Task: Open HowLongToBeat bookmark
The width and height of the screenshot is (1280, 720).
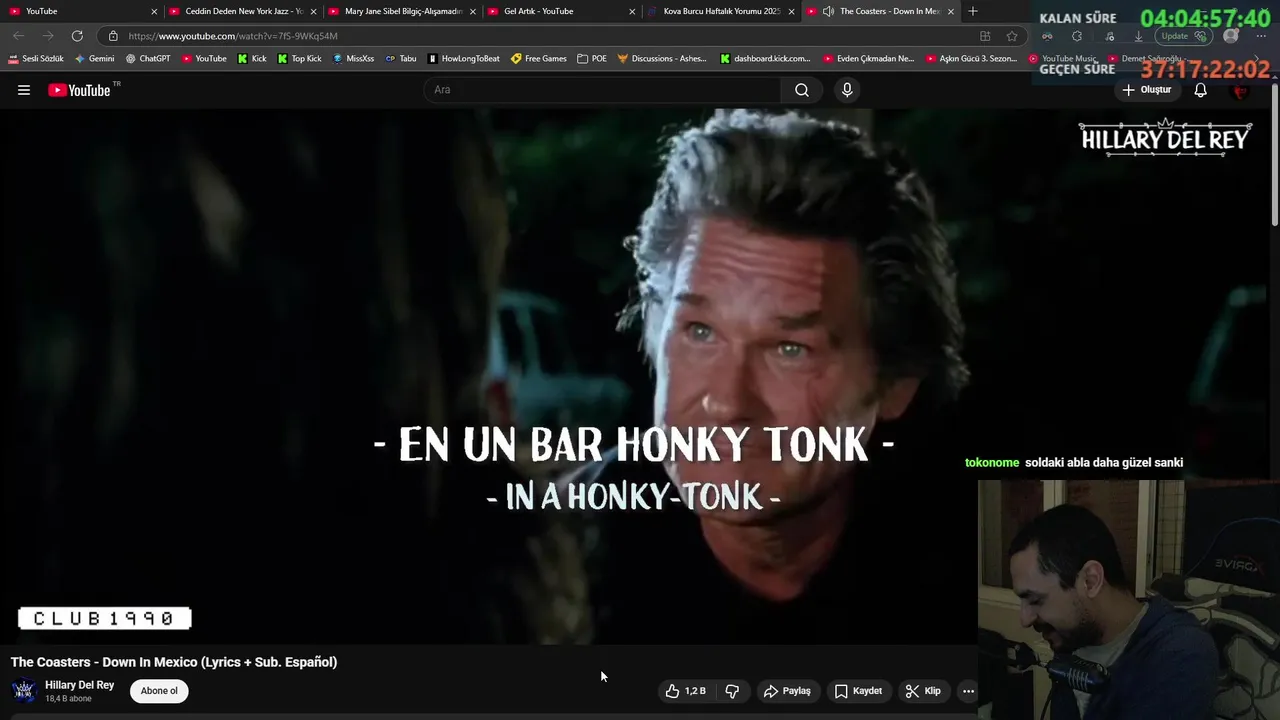Action: click(463, 59)
